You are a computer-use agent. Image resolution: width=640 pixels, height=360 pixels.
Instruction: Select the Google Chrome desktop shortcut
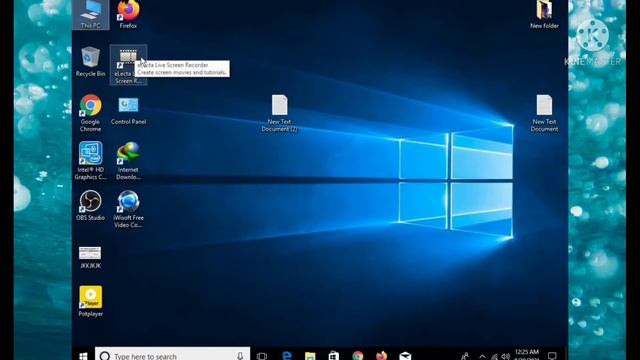coord(91,113)
